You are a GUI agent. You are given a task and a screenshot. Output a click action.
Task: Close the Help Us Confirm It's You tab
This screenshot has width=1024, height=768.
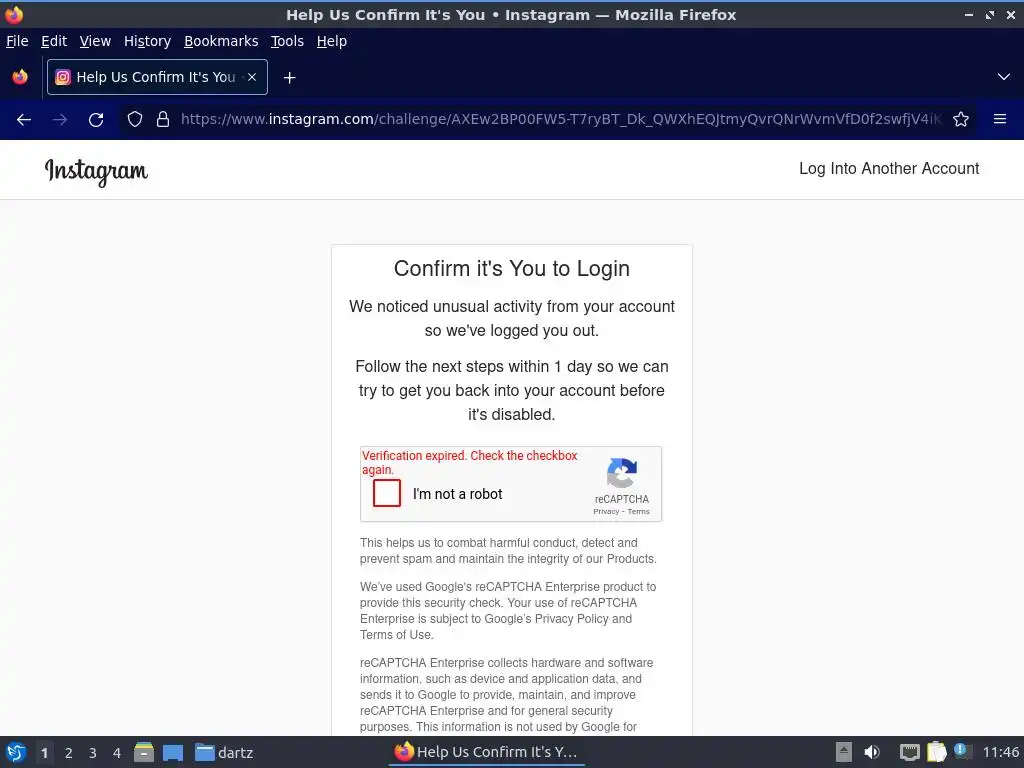coord(252,77)
